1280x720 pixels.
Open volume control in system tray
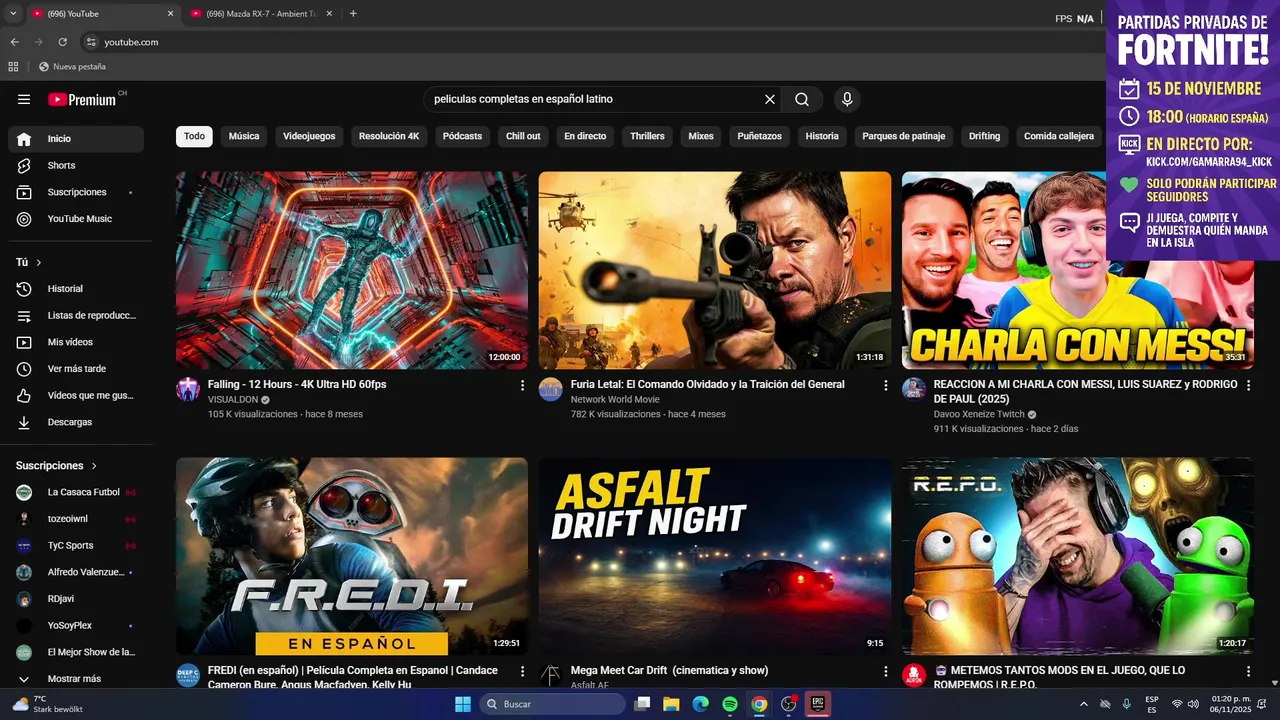(1193, 704)
